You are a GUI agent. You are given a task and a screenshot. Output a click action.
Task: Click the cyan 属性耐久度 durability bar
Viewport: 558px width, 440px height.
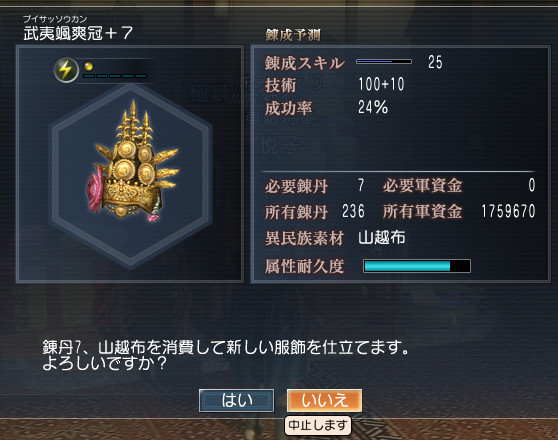pos(417,266)
